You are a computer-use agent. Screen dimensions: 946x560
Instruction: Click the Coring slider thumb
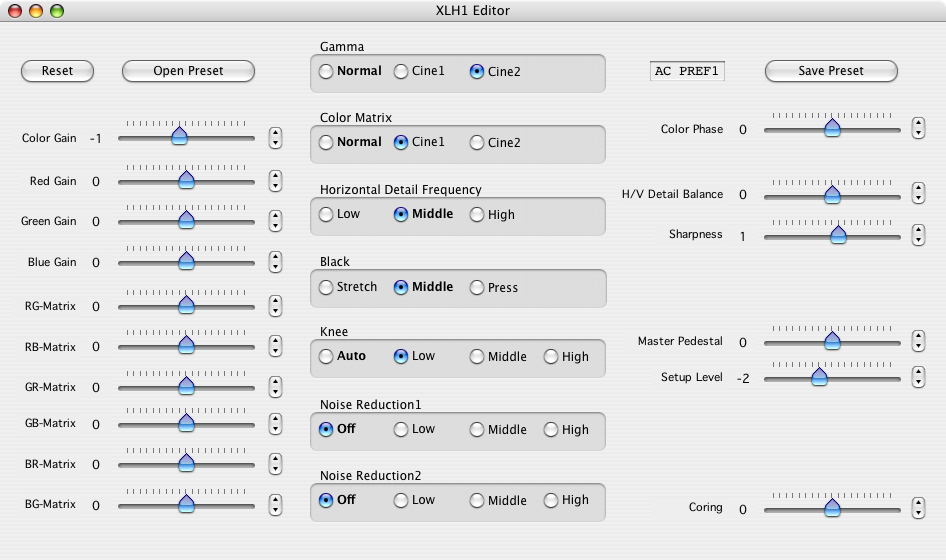click(833, 508)
